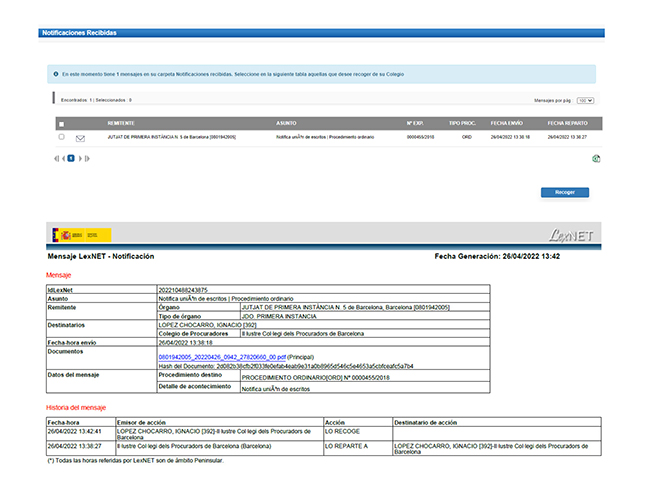Click the Recoger button
The height and width of the screenshot is (500, 657).
[x=565, y=192]
